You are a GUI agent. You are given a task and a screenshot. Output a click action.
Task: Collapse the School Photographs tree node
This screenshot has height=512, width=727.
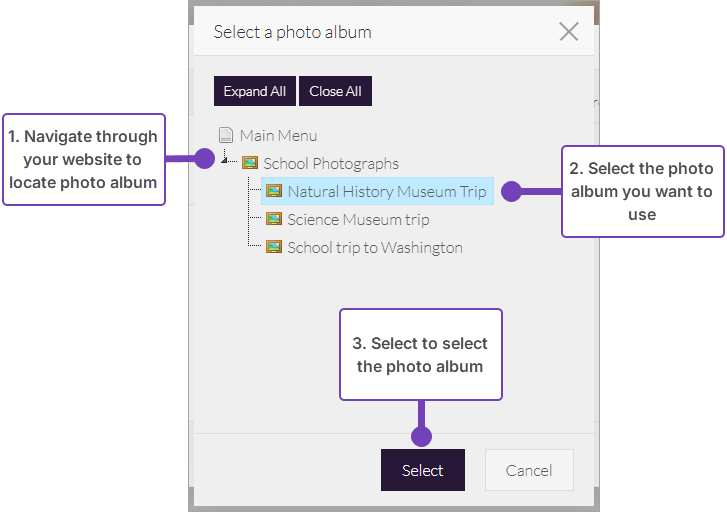point(226,160)
